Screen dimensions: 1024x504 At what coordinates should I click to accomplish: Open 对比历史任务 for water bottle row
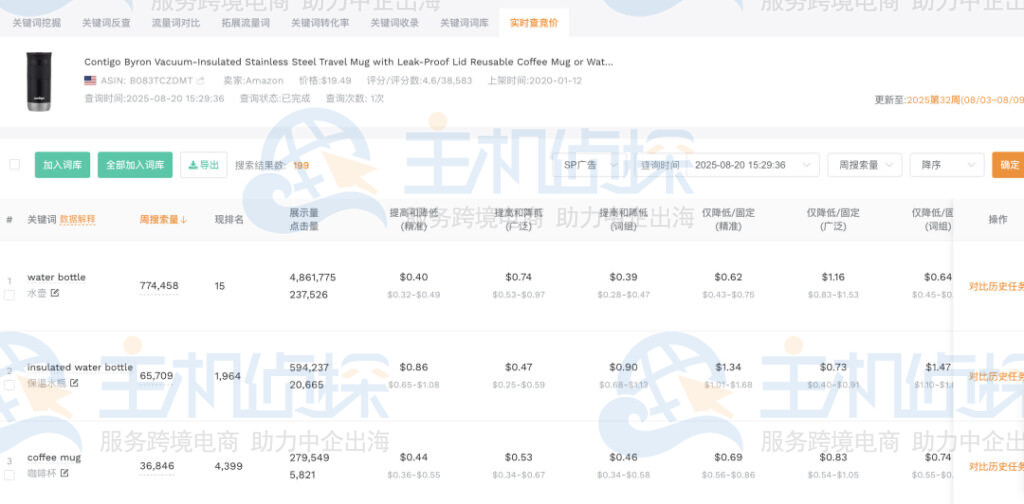click(x=996, y=287)
